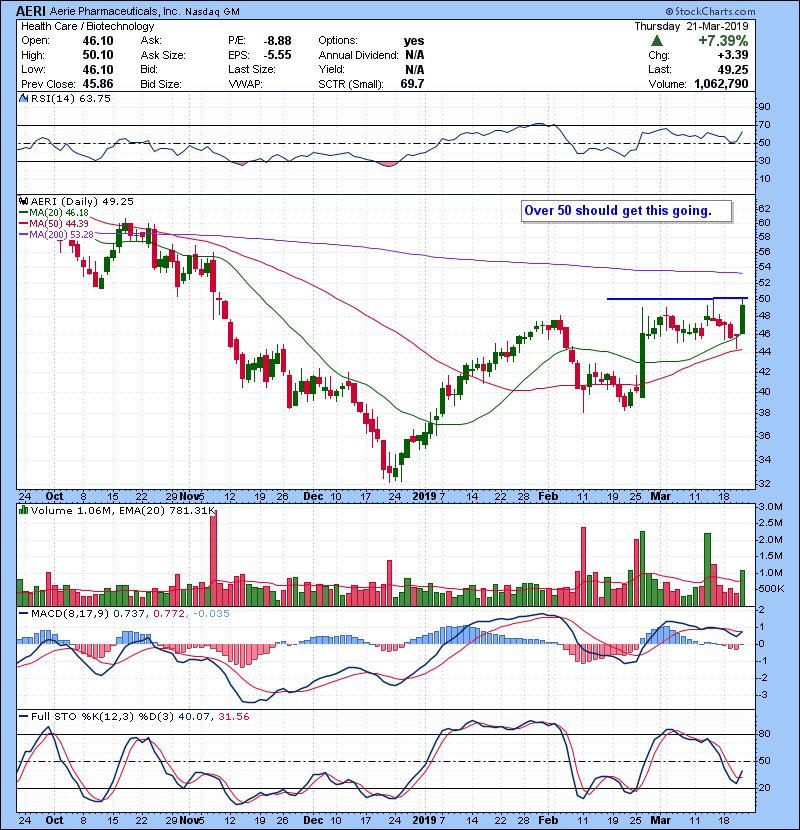Click the 500K volume axis label
Image resolution: width=800 pixels, height=830 pixels.
pyautogui.click(x=771, y=589)
